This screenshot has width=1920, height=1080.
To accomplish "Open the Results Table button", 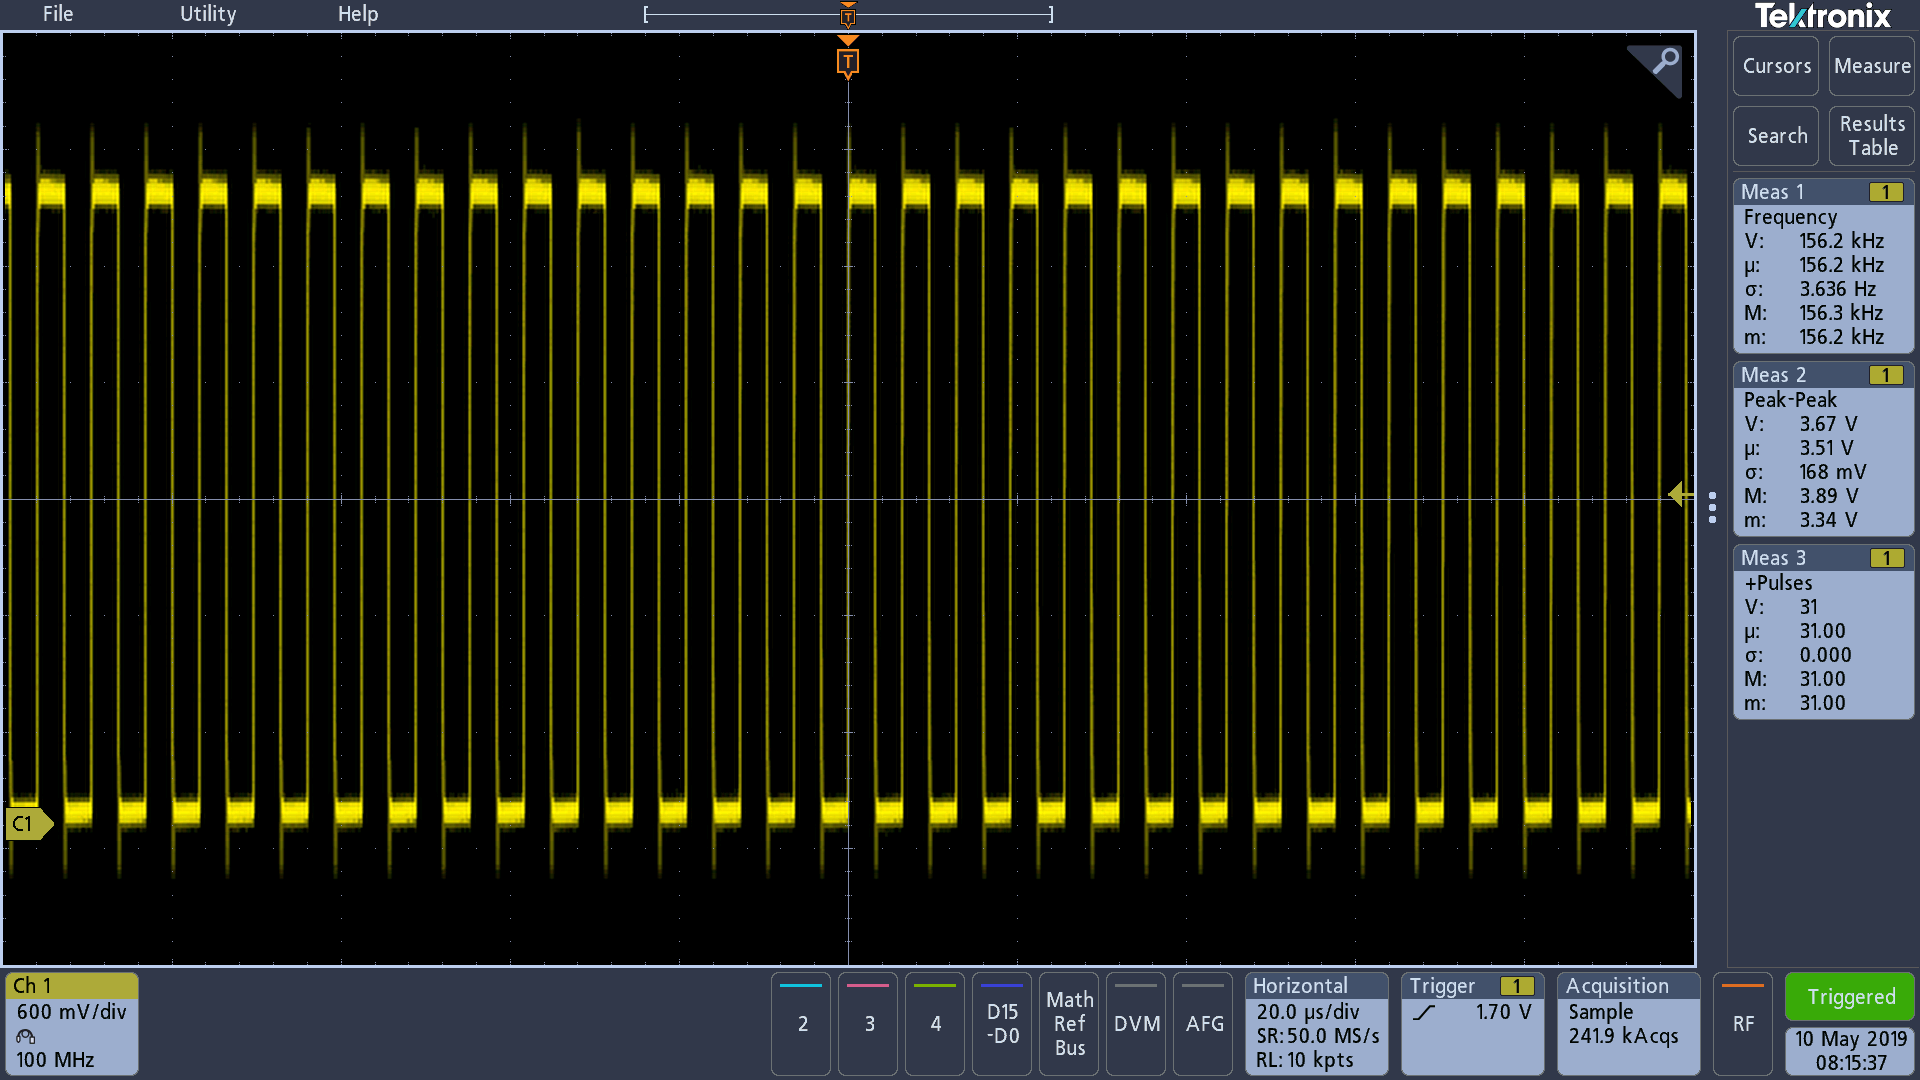I will [1871, 136].
